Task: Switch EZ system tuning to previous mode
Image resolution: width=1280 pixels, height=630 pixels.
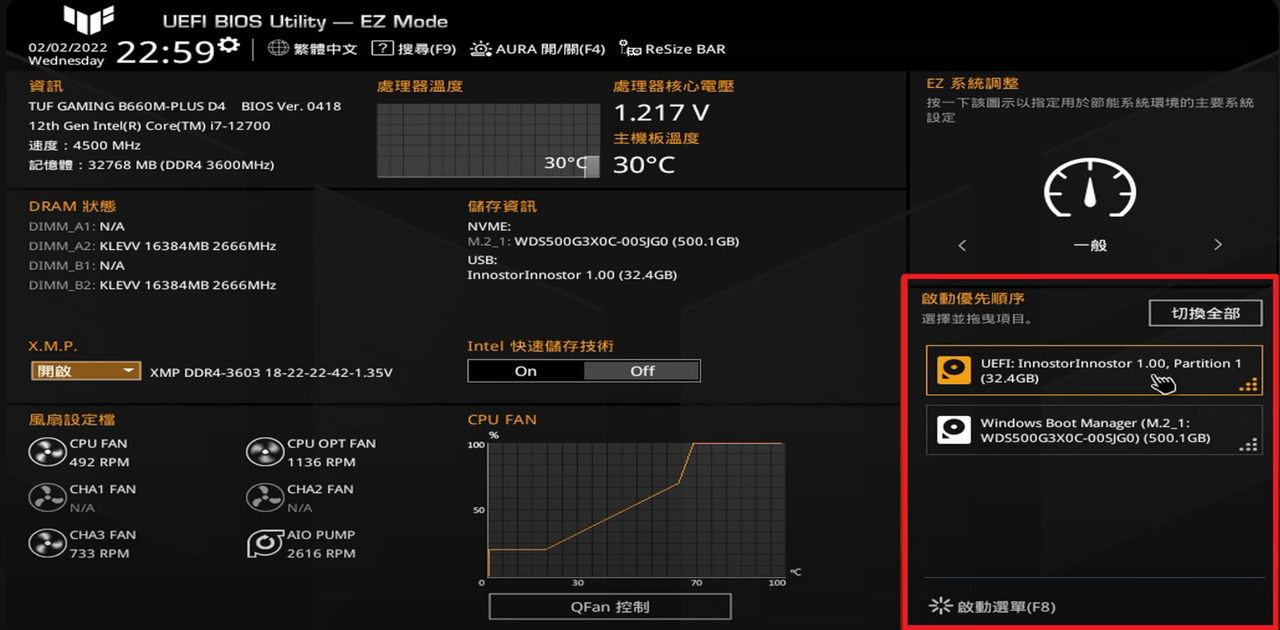Action: 962,245
